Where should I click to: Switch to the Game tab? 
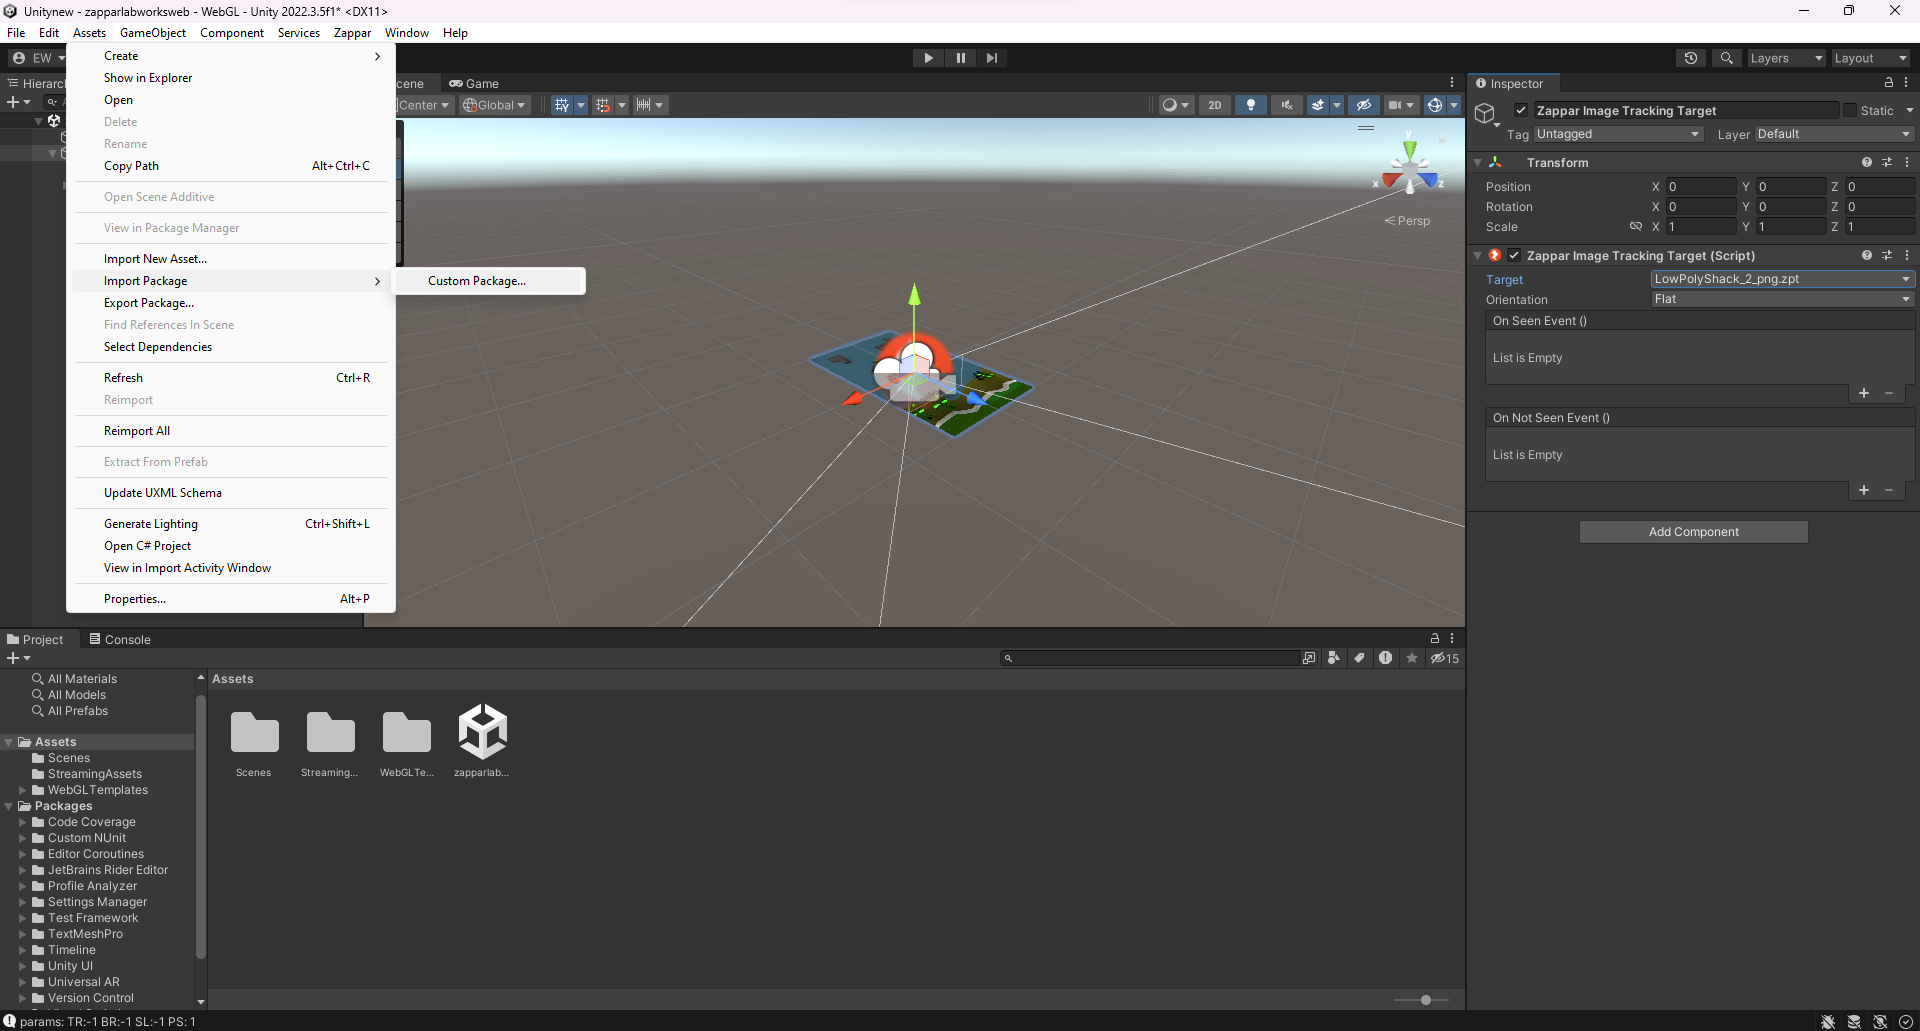click(474, 84)
